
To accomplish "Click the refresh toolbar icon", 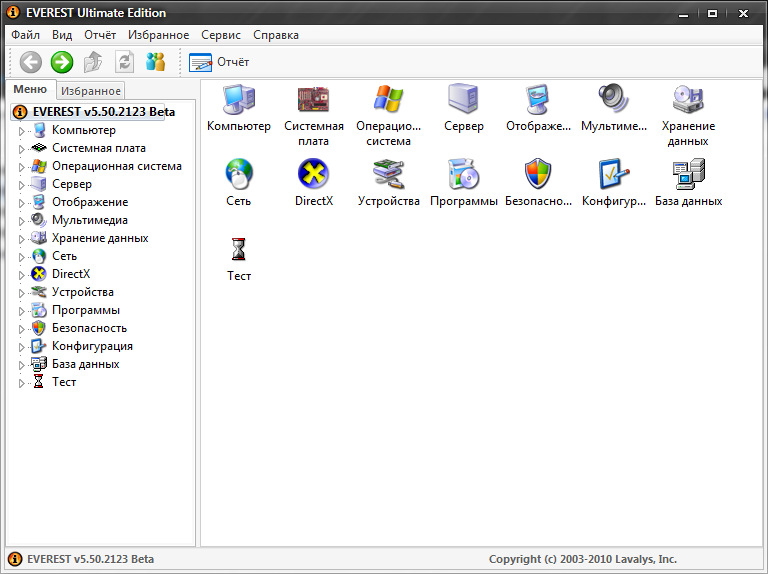I will pyautogui.click(x=124, y=62).
